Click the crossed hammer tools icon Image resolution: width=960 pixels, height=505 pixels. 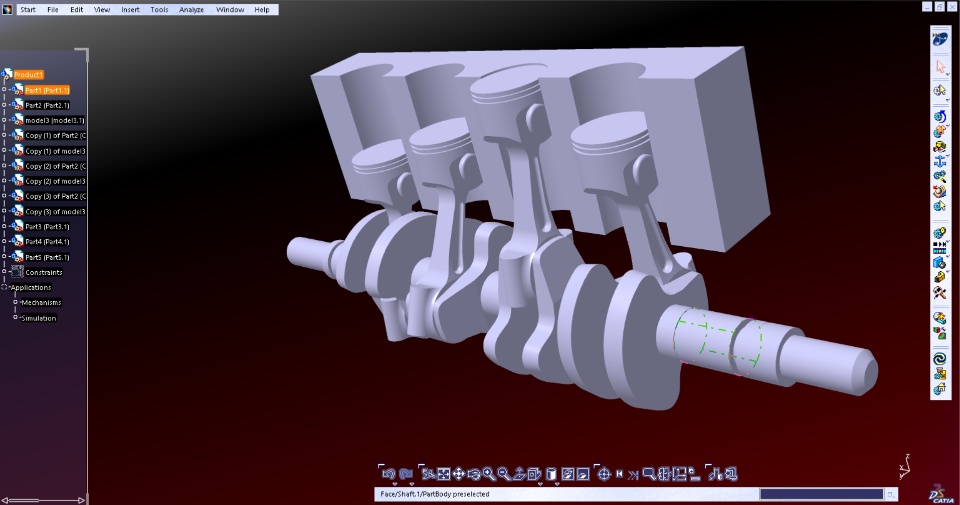point(940,293)
